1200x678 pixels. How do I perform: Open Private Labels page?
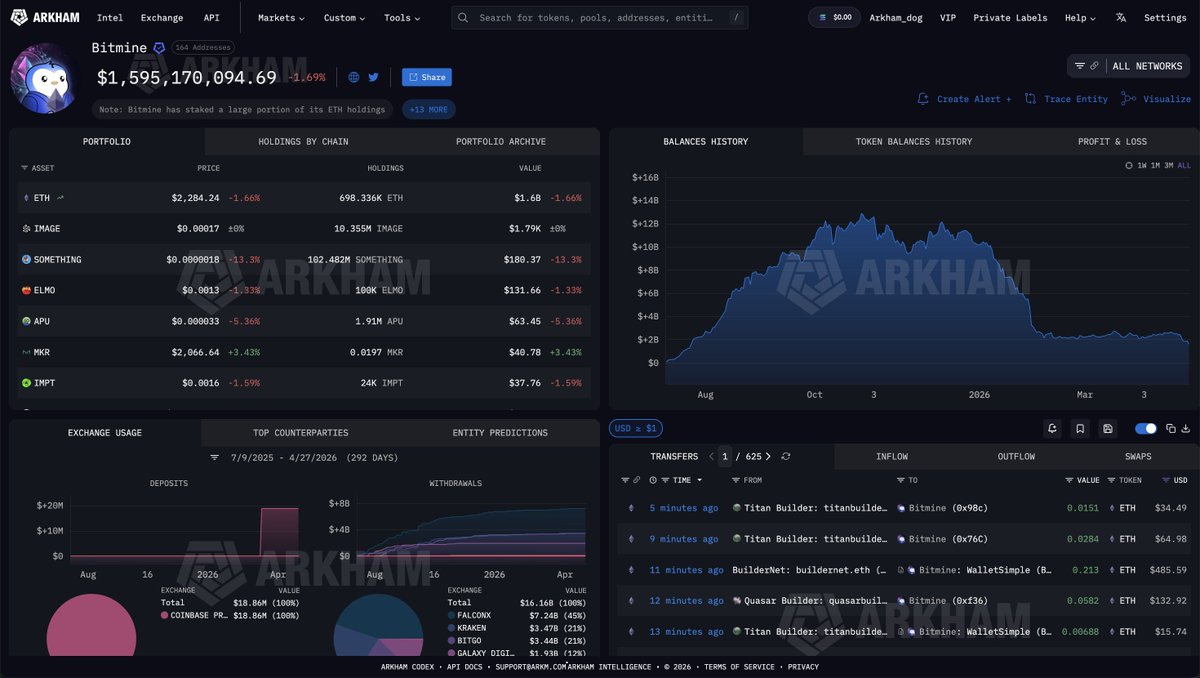coord(1010,17)
